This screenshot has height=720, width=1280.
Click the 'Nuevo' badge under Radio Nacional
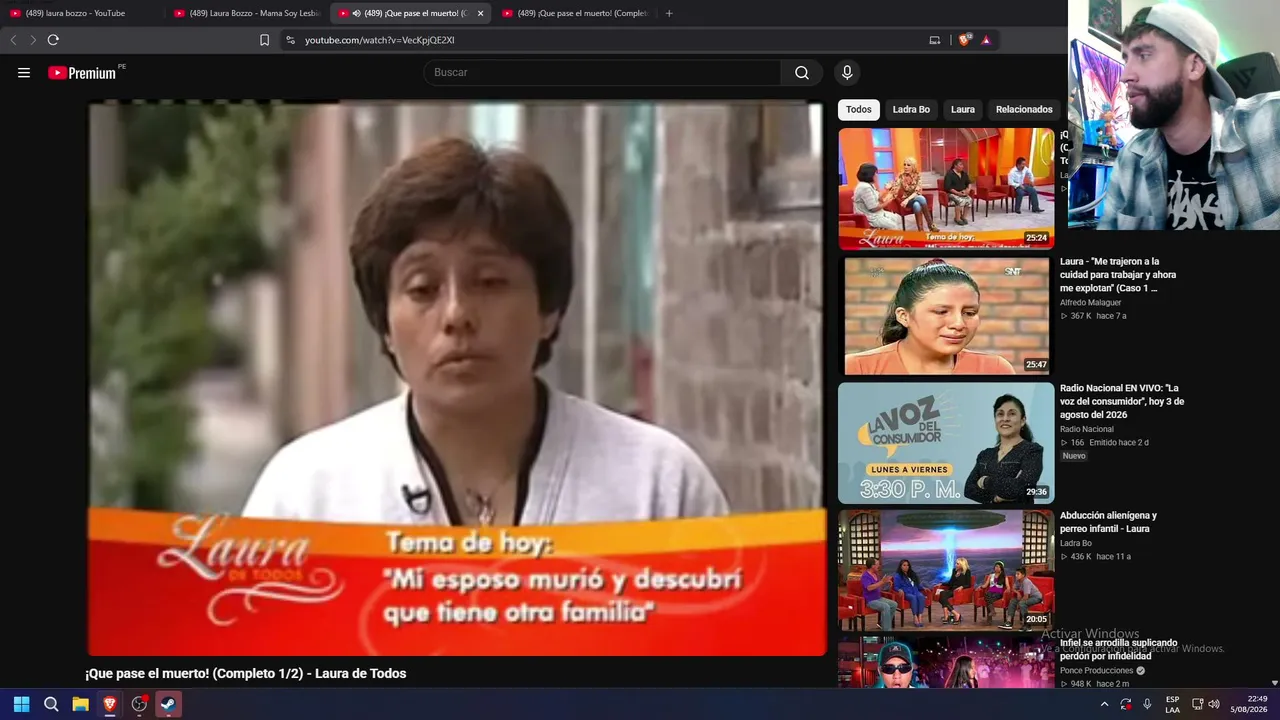1074,456
